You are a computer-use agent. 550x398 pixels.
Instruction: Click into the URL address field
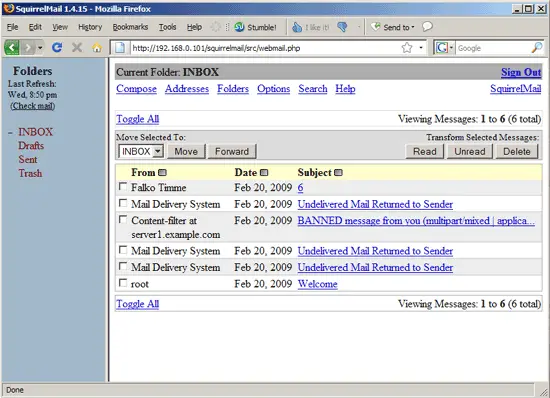click(265, 48)
